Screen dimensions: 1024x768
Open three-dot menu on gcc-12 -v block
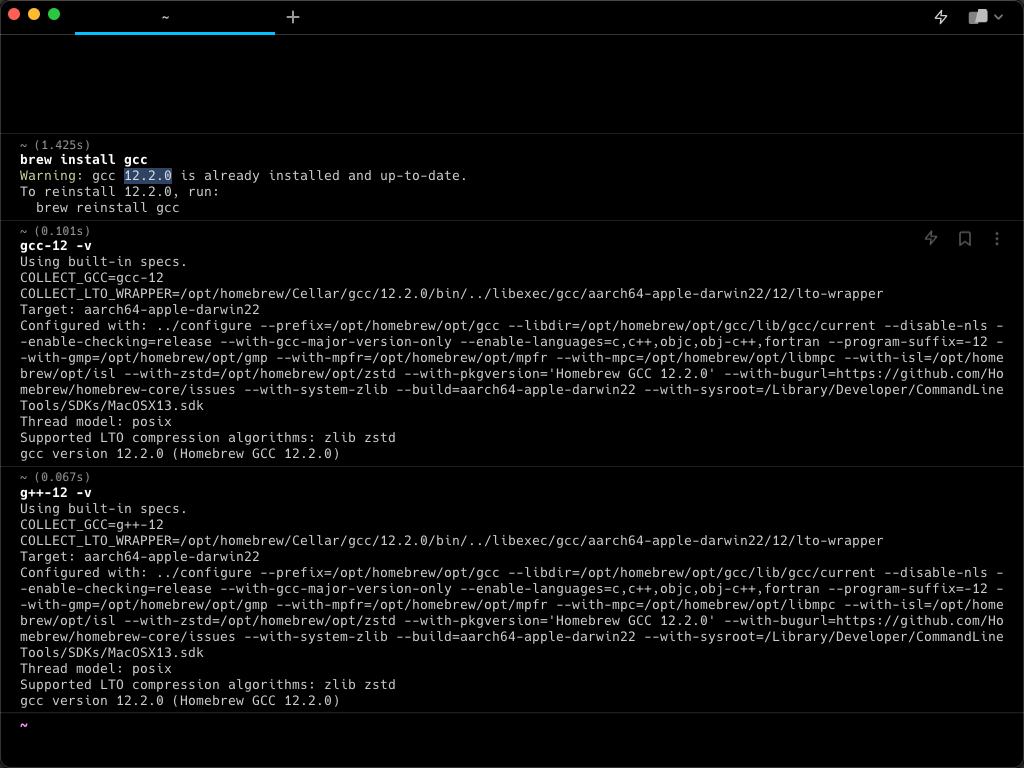coord(997,238)
